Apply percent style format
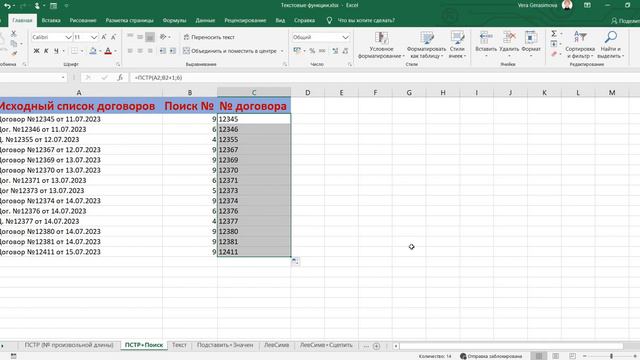The image size is (640, 360). click(x=312, y=51)
